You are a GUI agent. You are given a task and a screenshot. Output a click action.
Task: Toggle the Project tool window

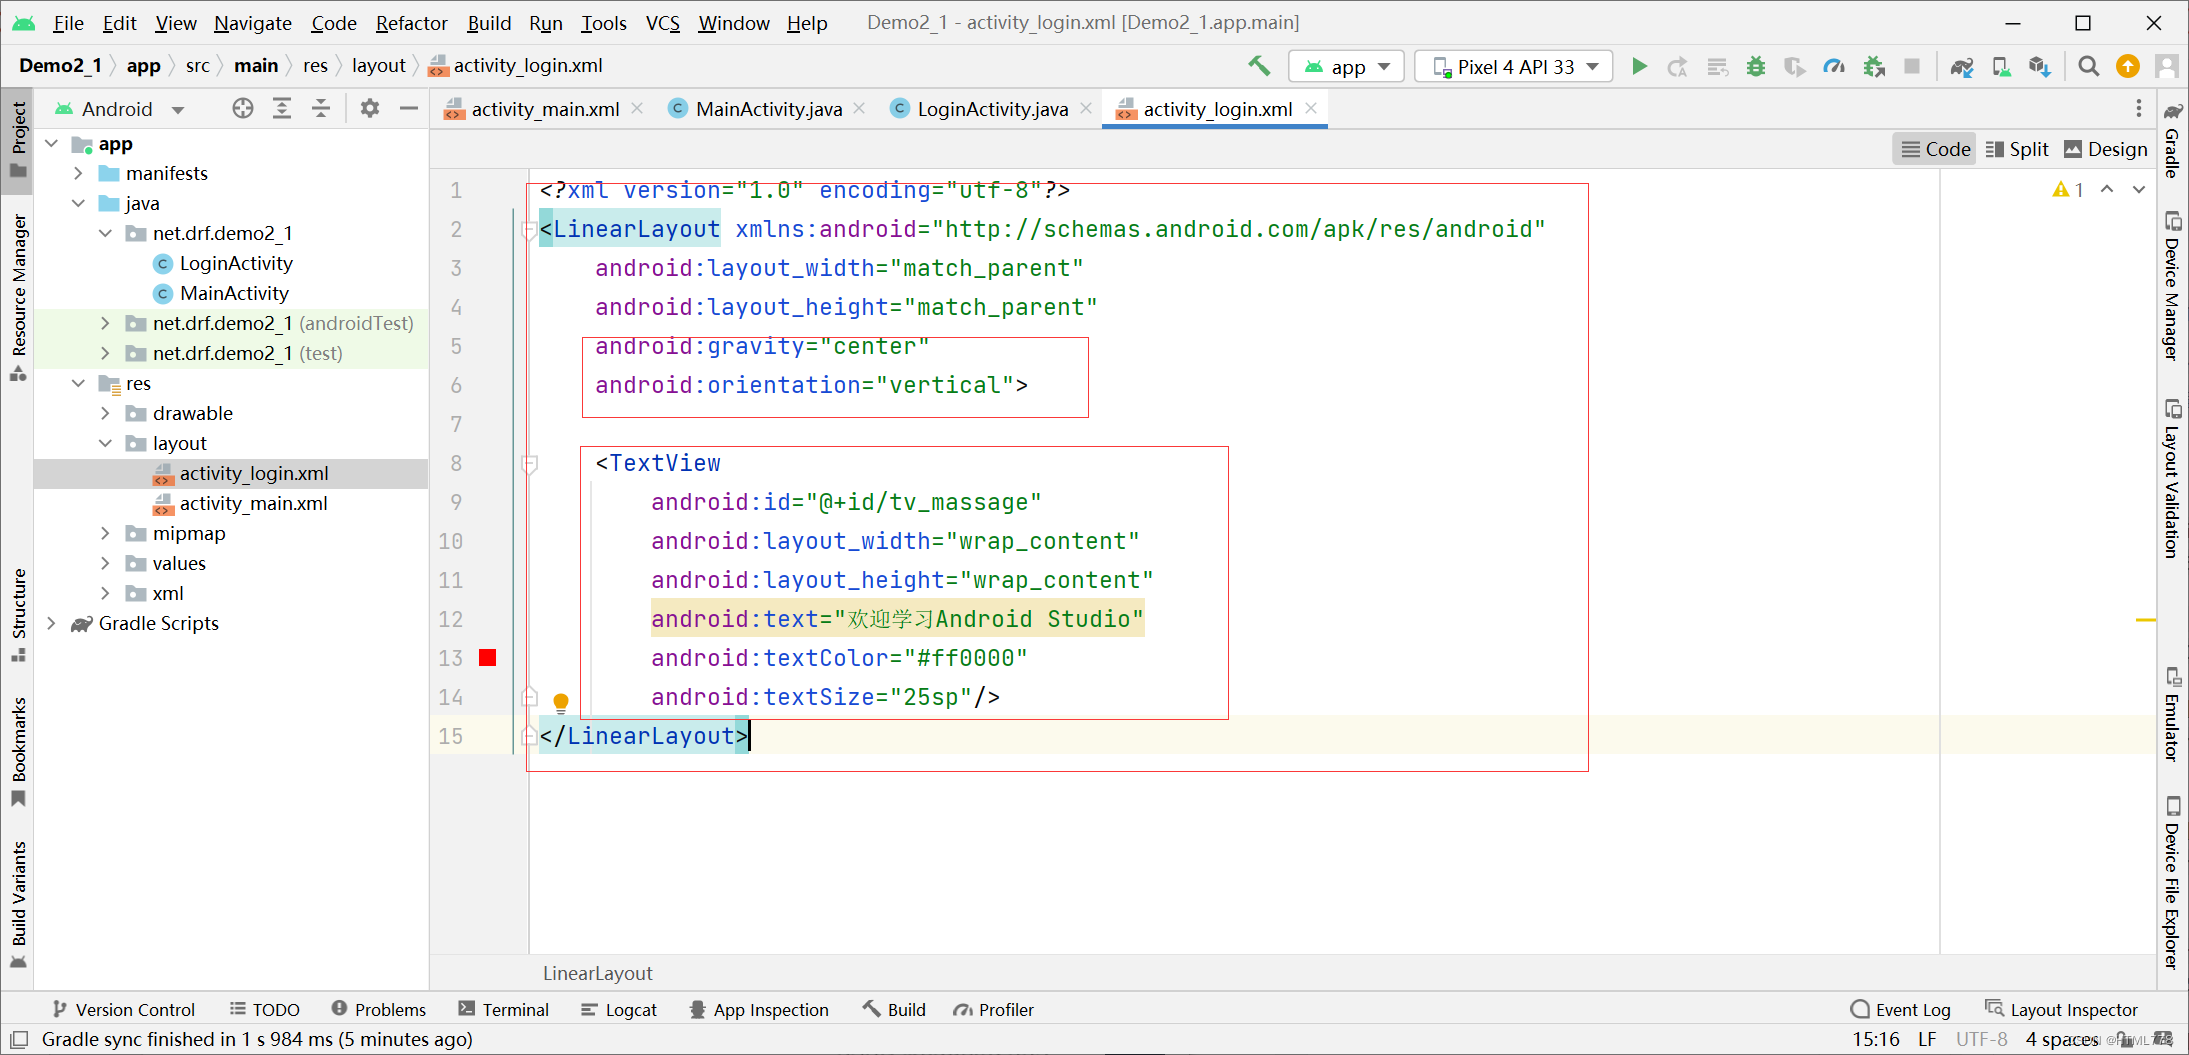click(x=18, y=139)
